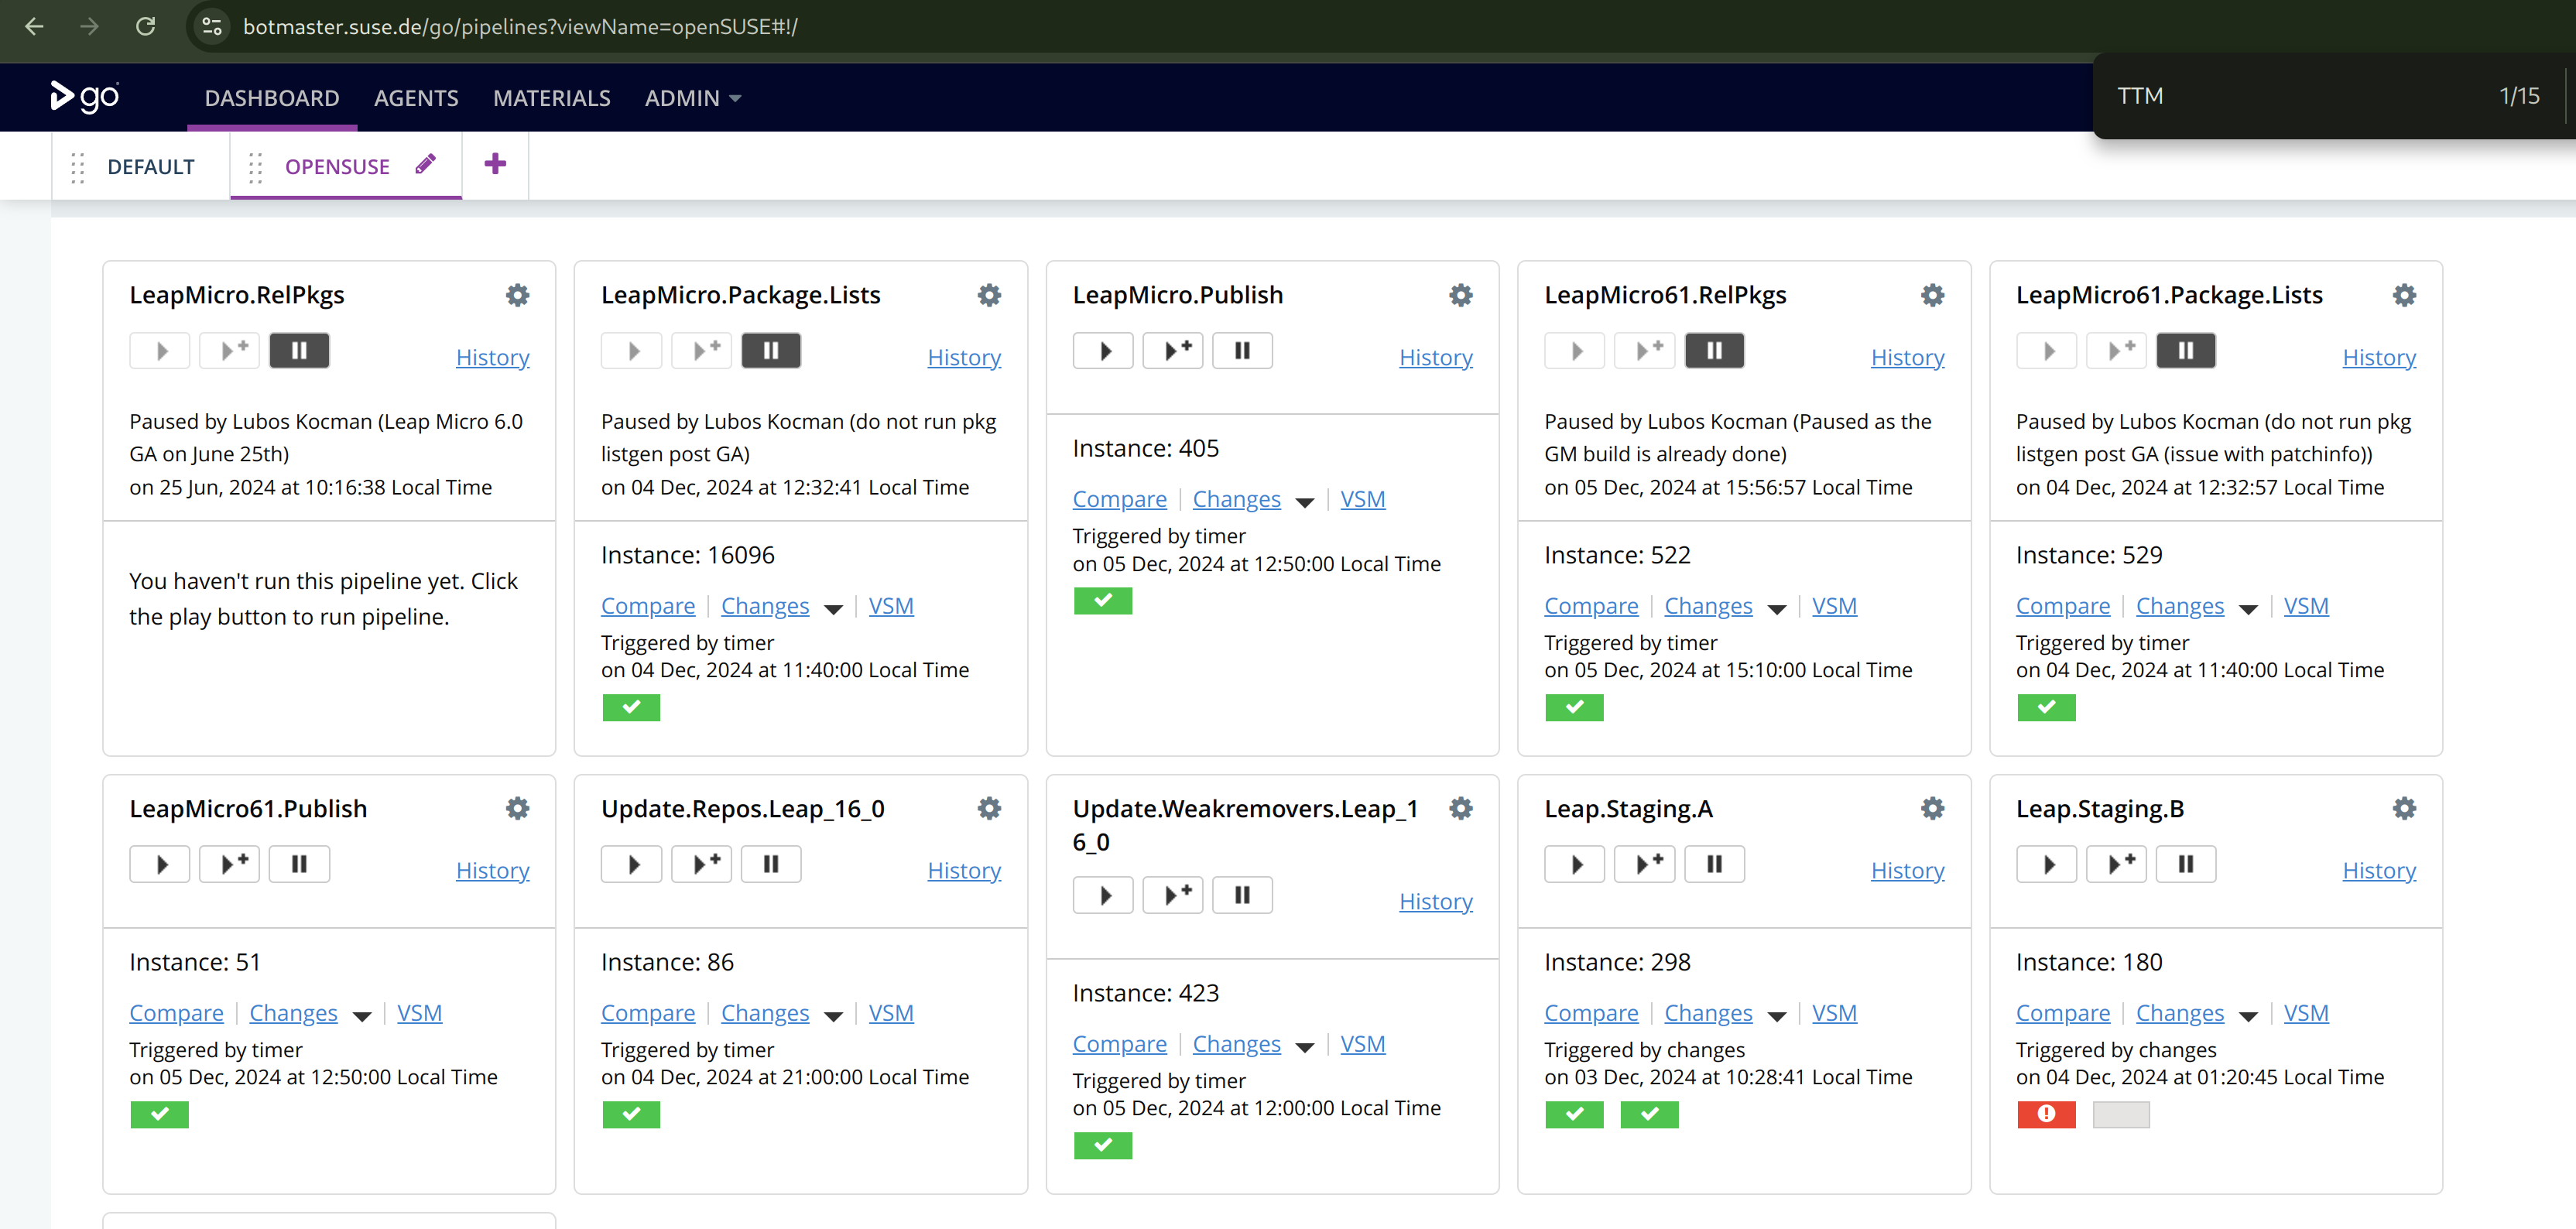Pause the LeapMicro.Publish pipeline
This screenshot has height=1229, width=2576.
[1242, 351]
